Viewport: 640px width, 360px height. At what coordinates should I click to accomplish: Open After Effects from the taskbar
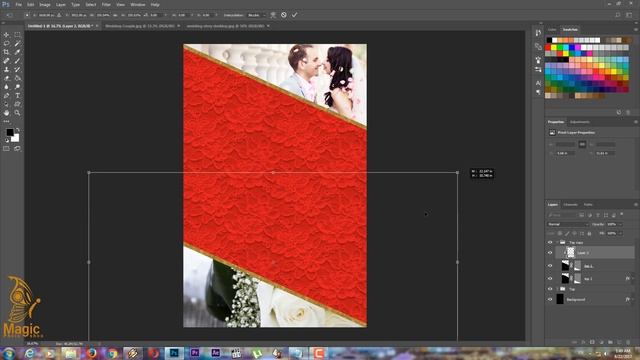click(216, 353)
